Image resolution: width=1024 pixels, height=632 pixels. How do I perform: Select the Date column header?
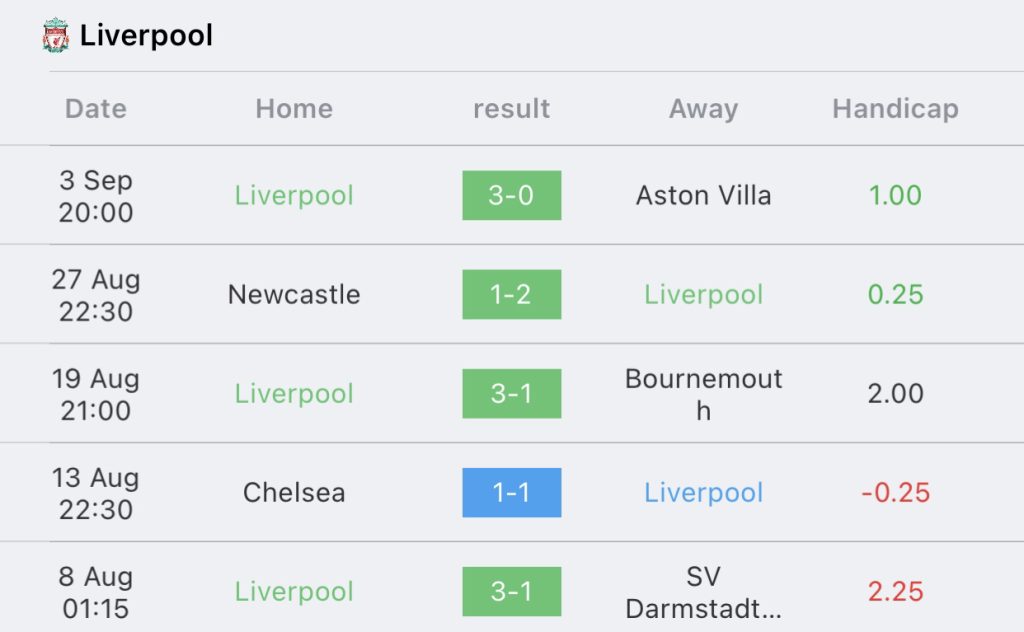click(96, 108)
